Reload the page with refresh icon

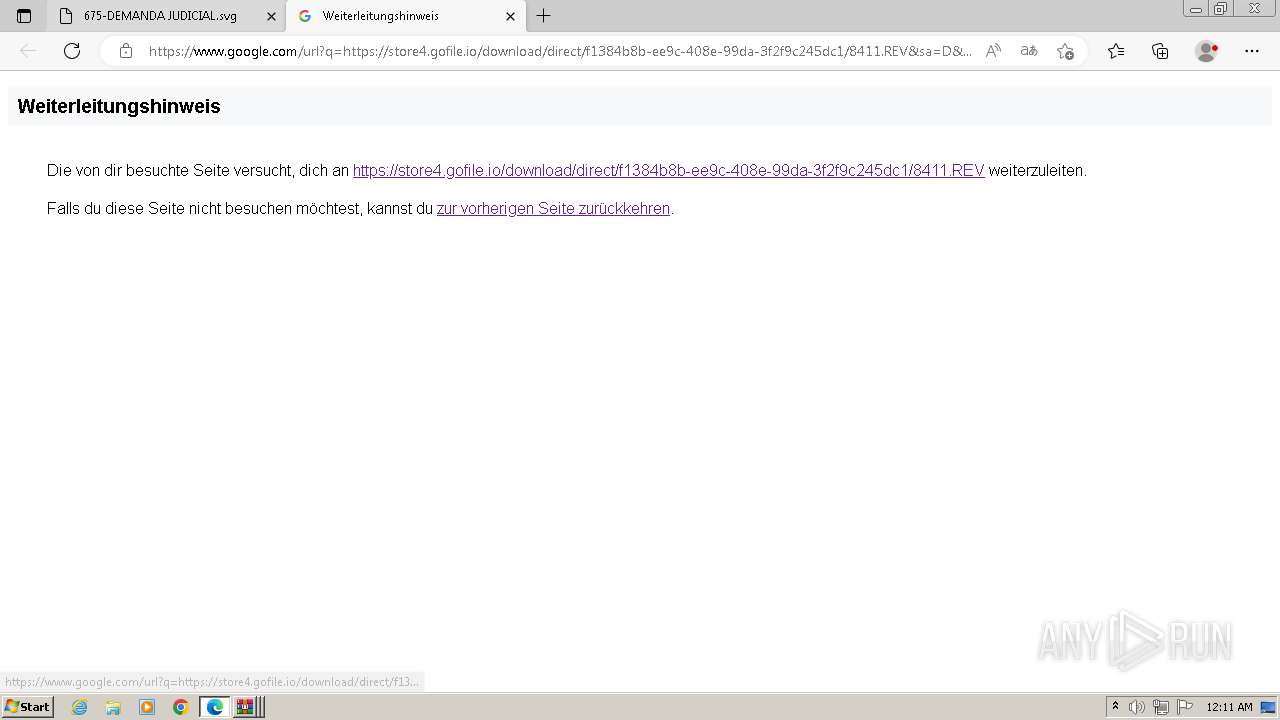click(72, 51)
